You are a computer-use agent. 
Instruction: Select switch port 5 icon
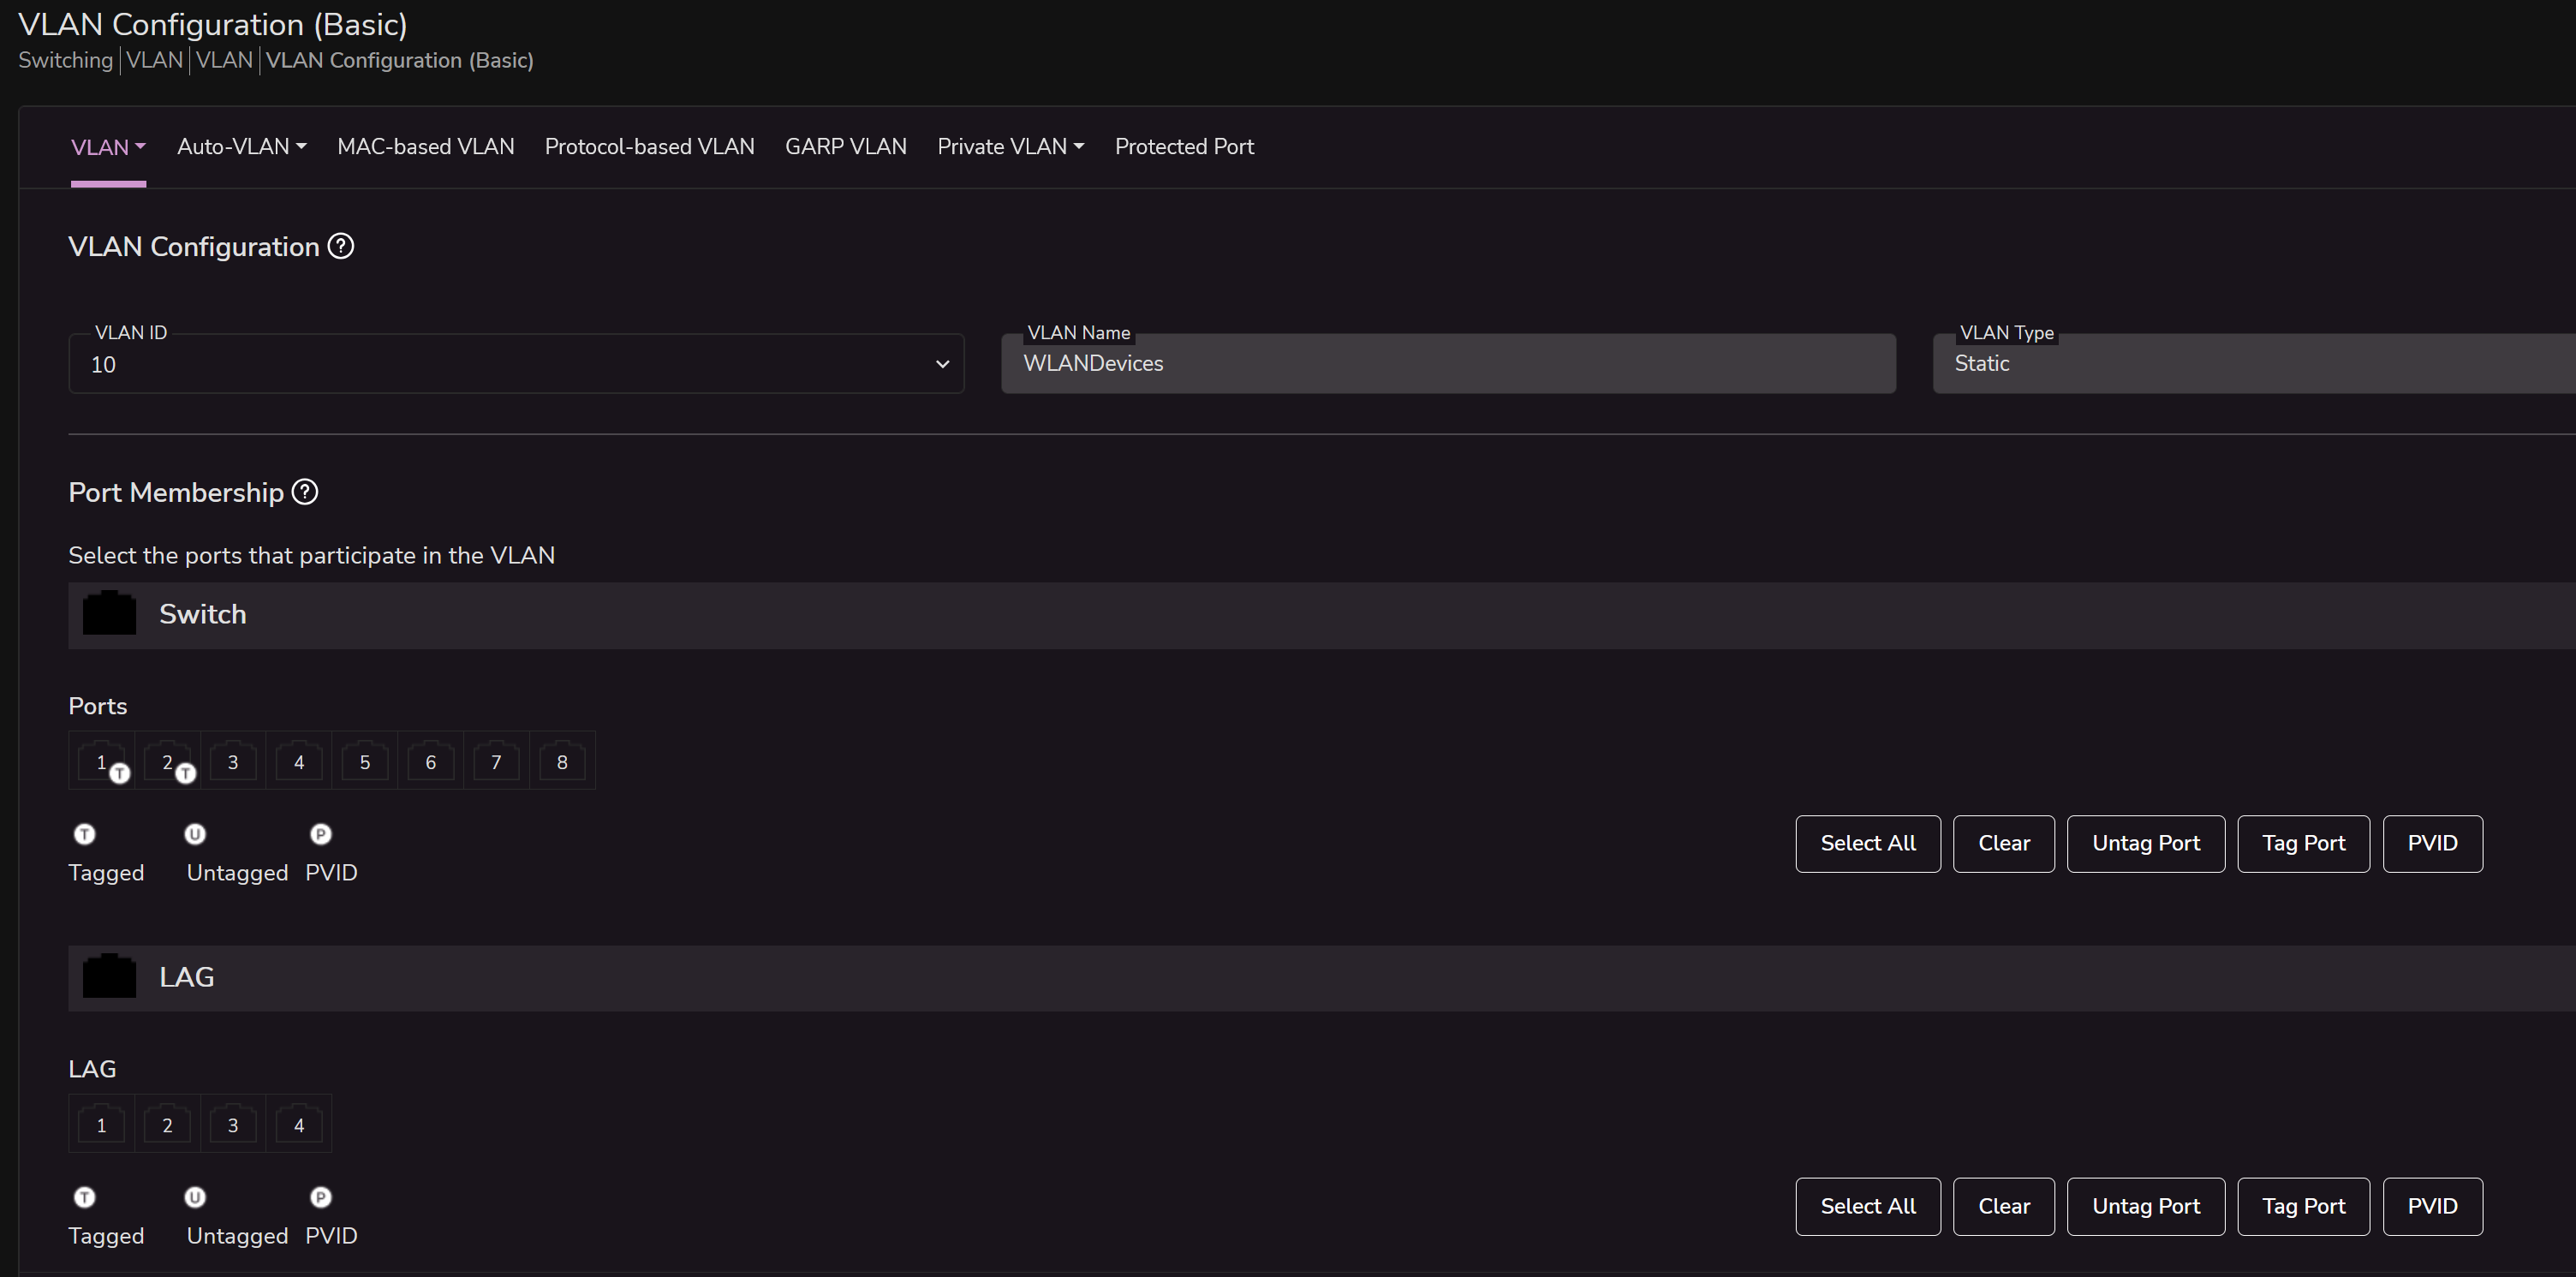[365, 762]
